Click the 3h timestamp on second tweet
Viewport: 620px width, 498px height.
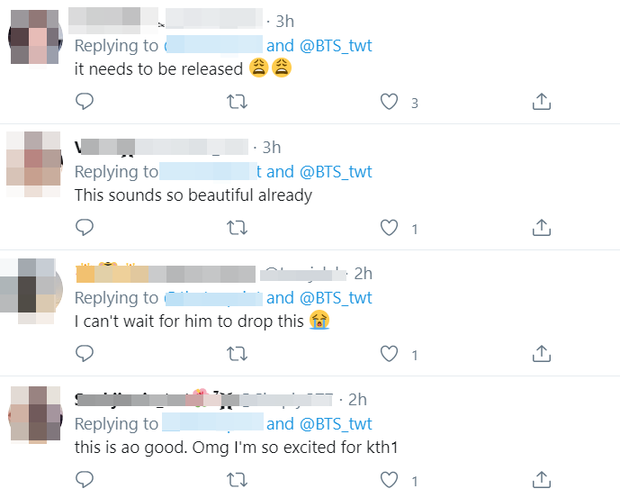271,147
